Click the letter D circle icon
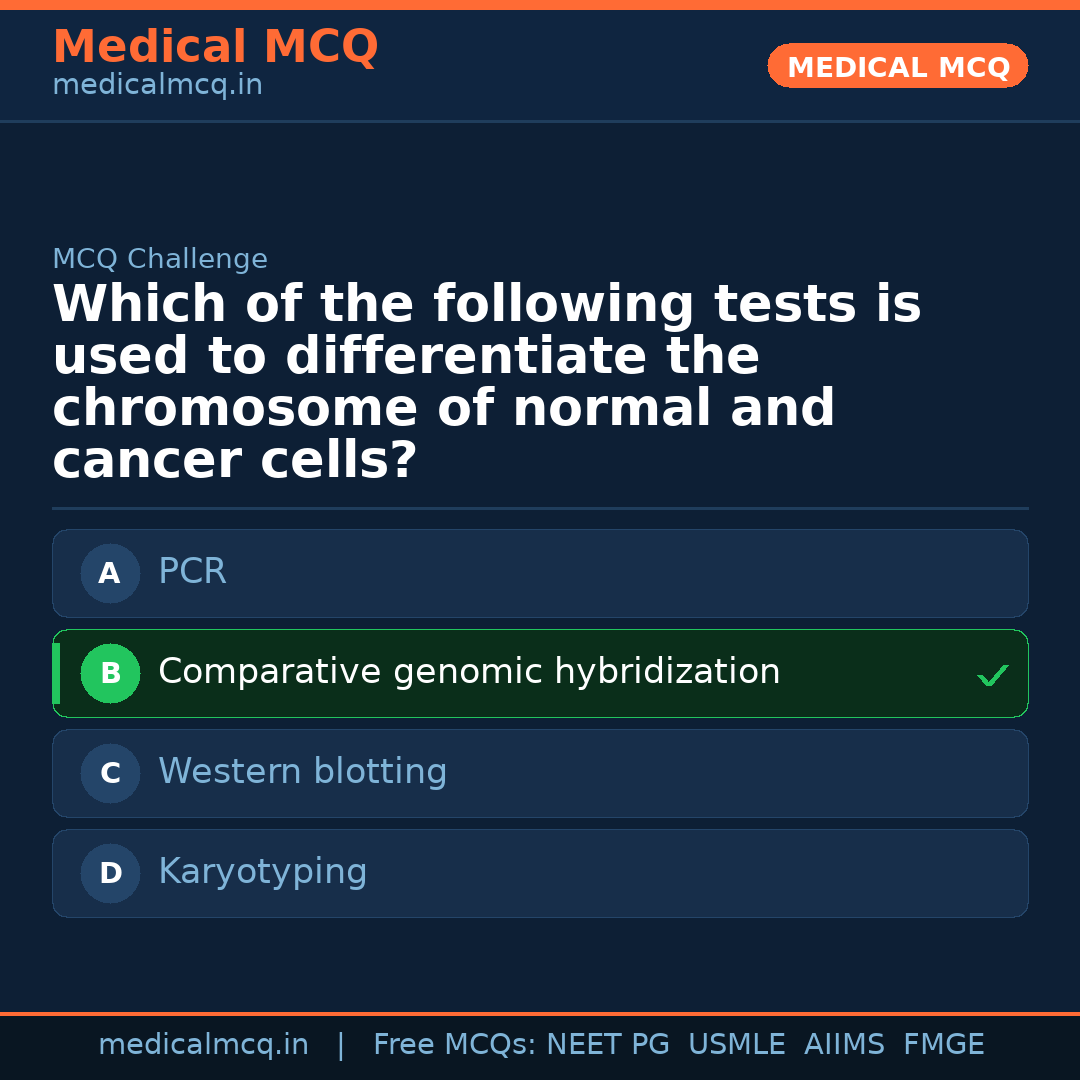The width and height of the screenshot is (1080, 1080). pos(110,873)
